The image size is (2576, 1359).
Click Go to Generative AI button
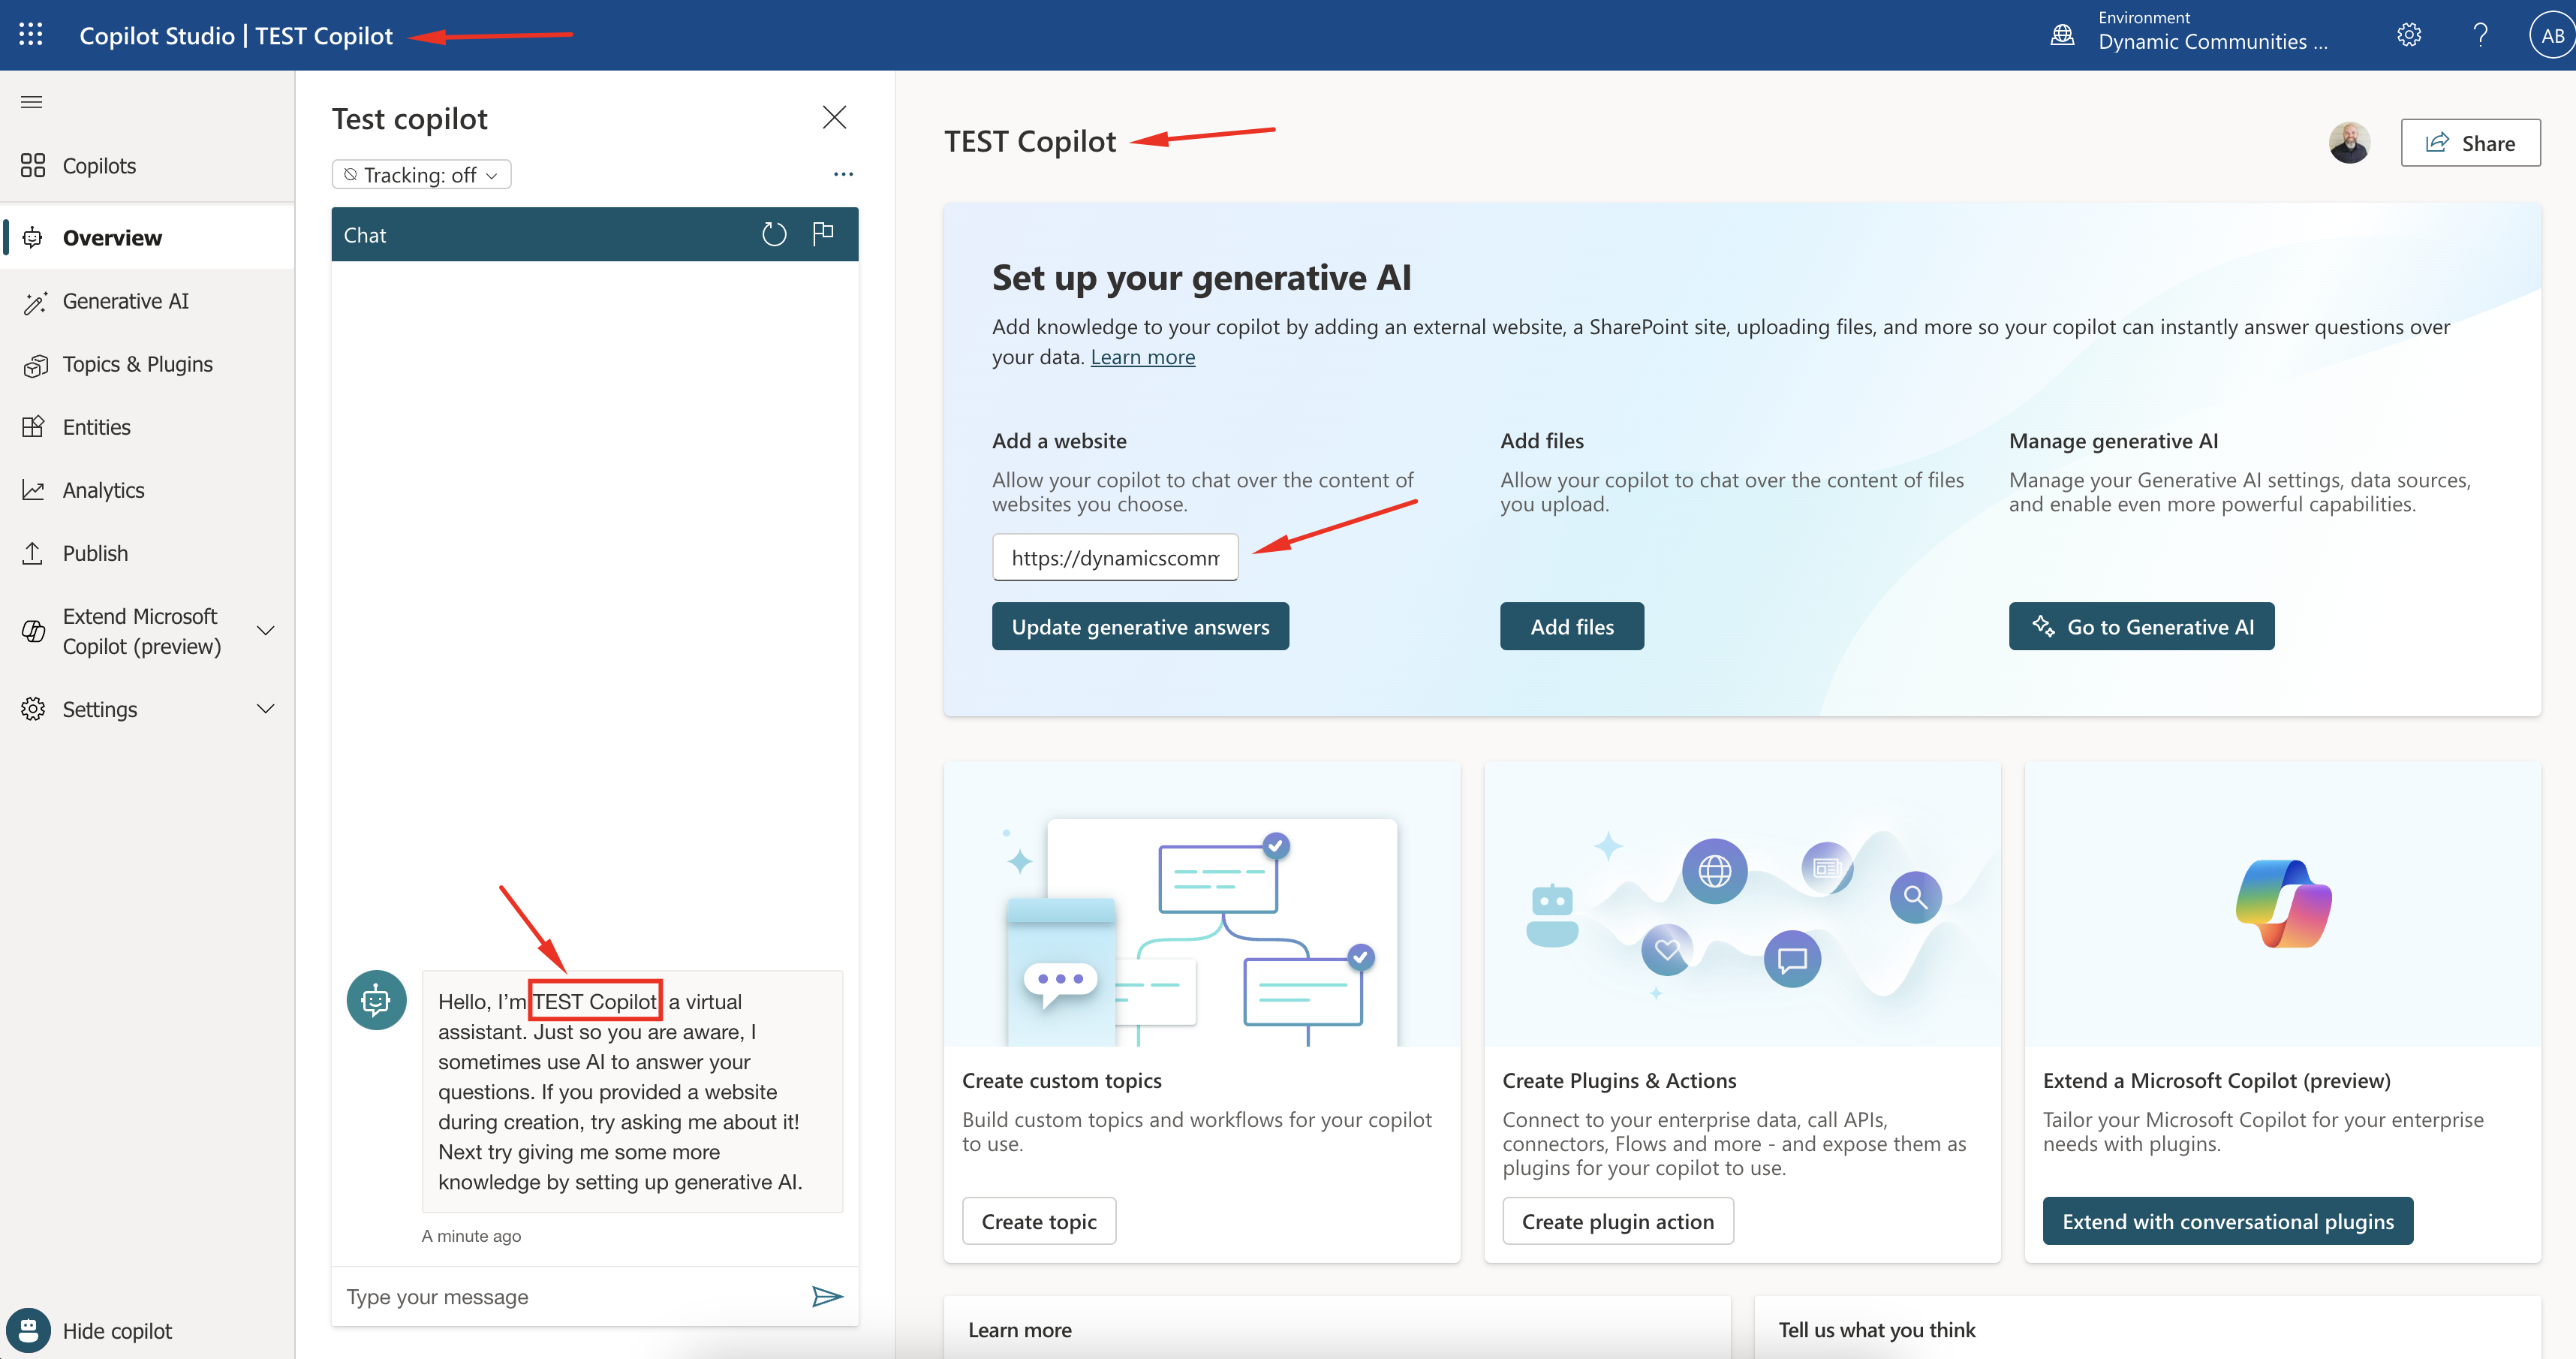click(x=2141, y=626)
